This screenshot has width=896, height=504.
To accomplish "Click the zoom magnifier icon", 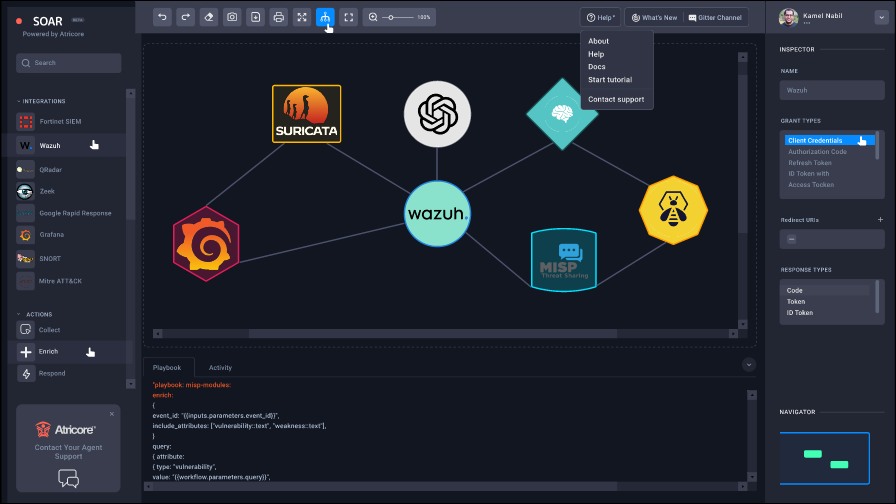I will click(373, 17).
